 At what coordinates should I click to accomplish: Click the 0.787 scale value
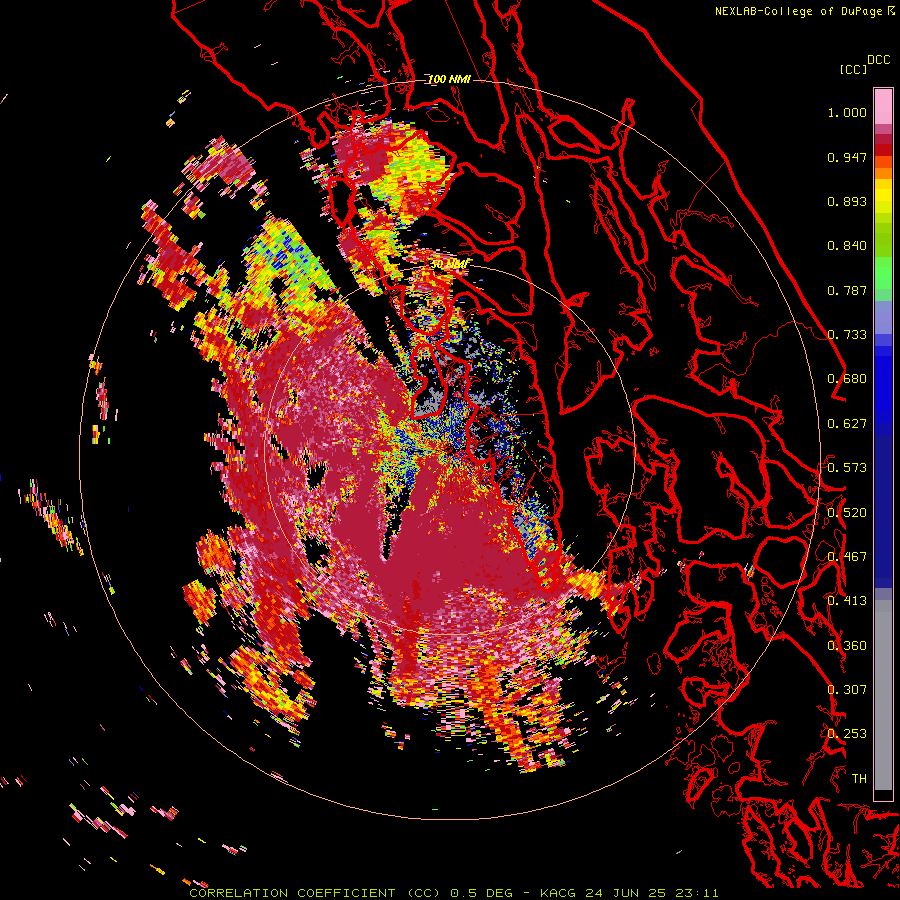click(x=847, y=290)
